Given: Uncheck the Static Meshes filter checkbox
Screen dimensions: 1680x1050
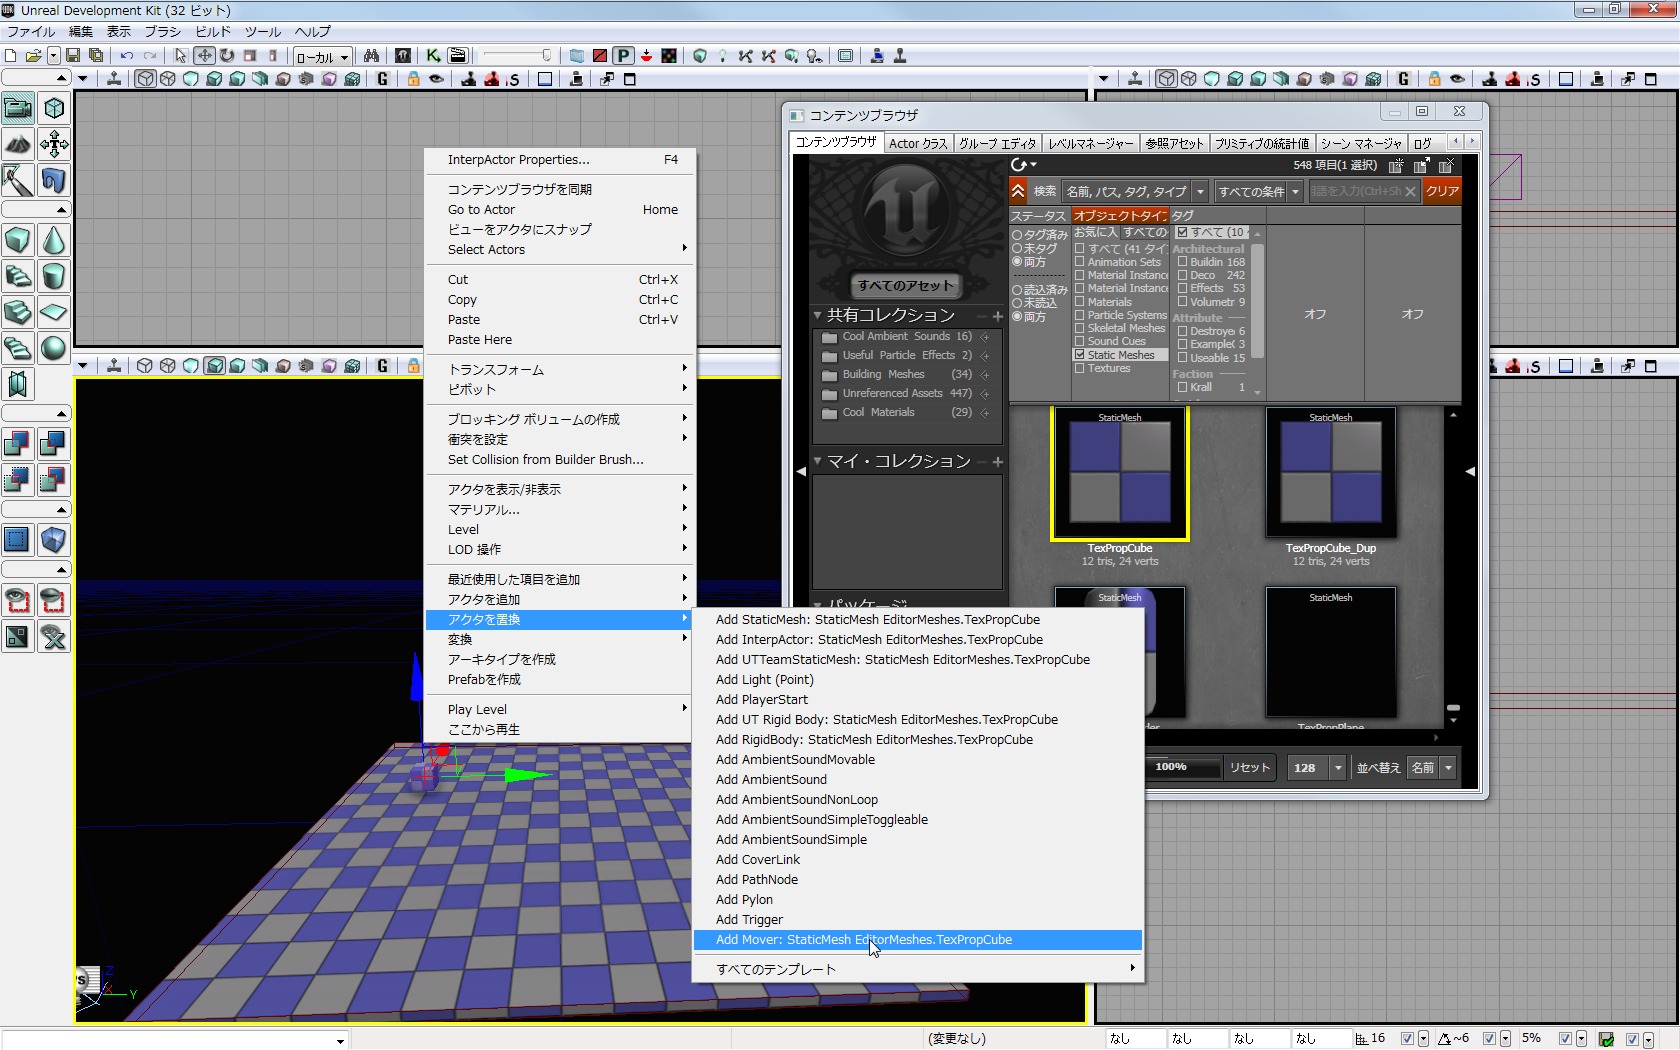Looking at the screenshot, I should coord(1080,355).
